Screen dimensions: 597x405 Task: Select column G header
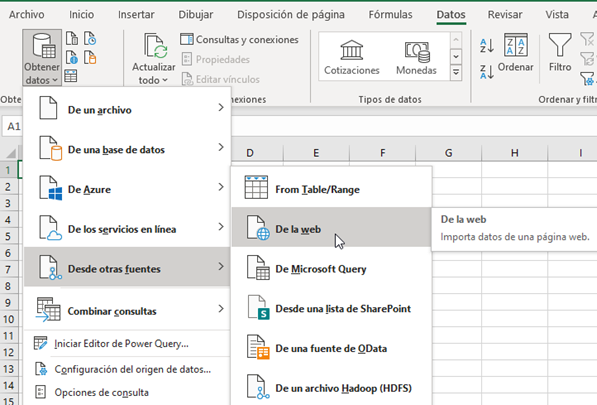(449, 153)
